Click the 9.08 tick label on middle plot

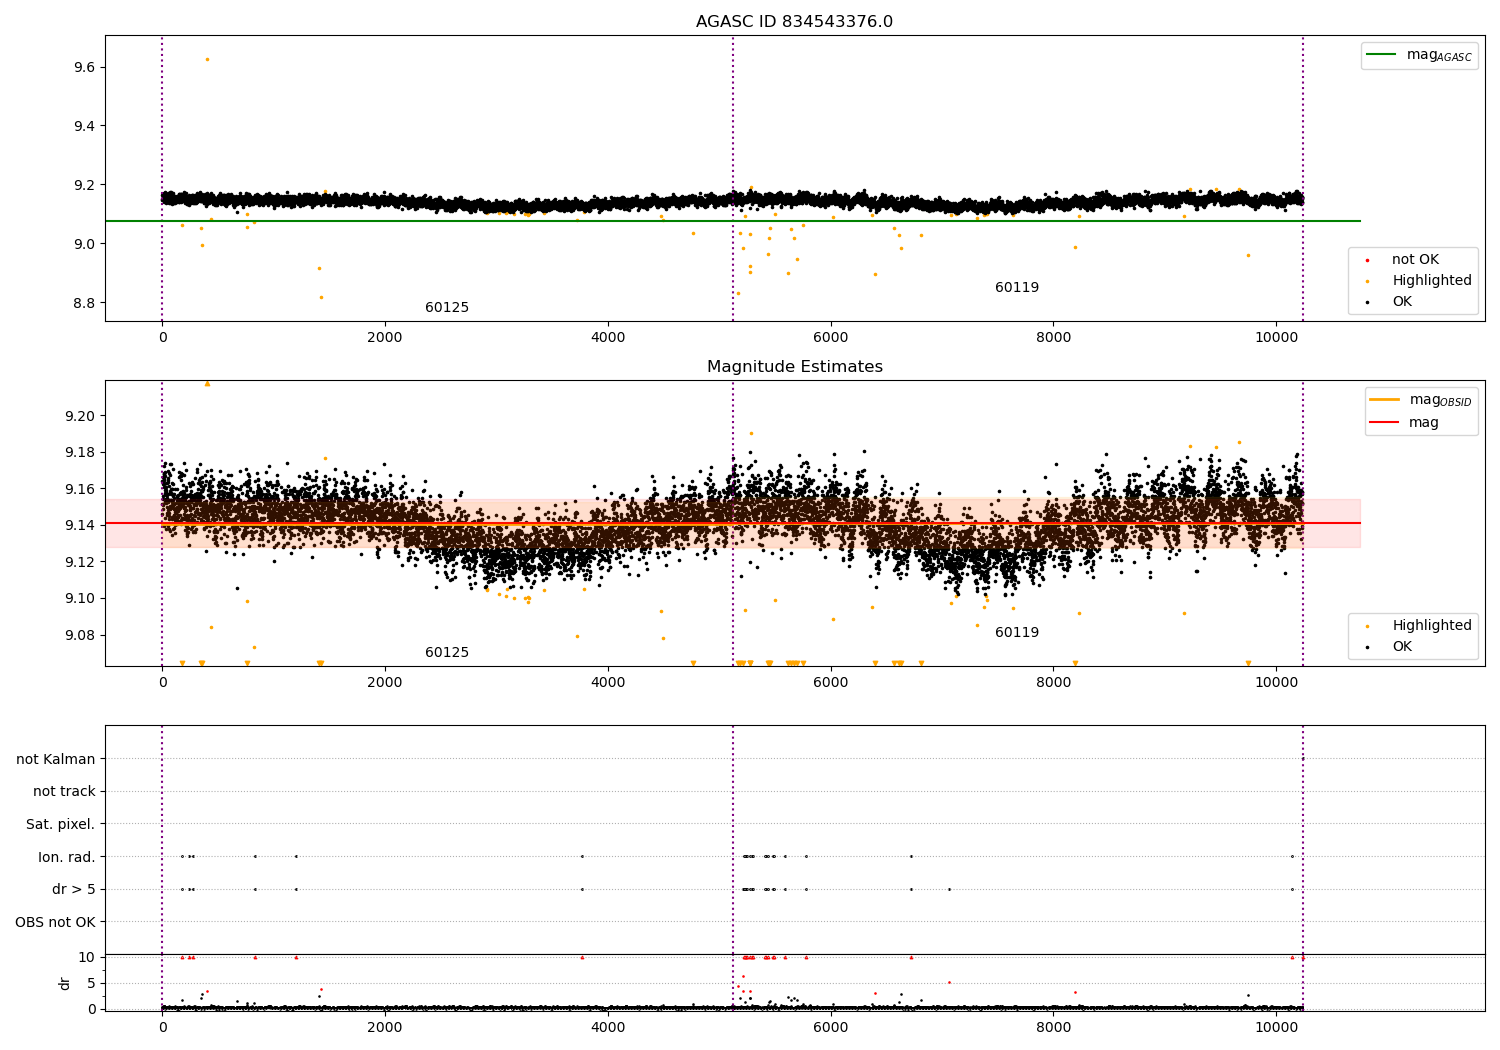tap(79, 635)
